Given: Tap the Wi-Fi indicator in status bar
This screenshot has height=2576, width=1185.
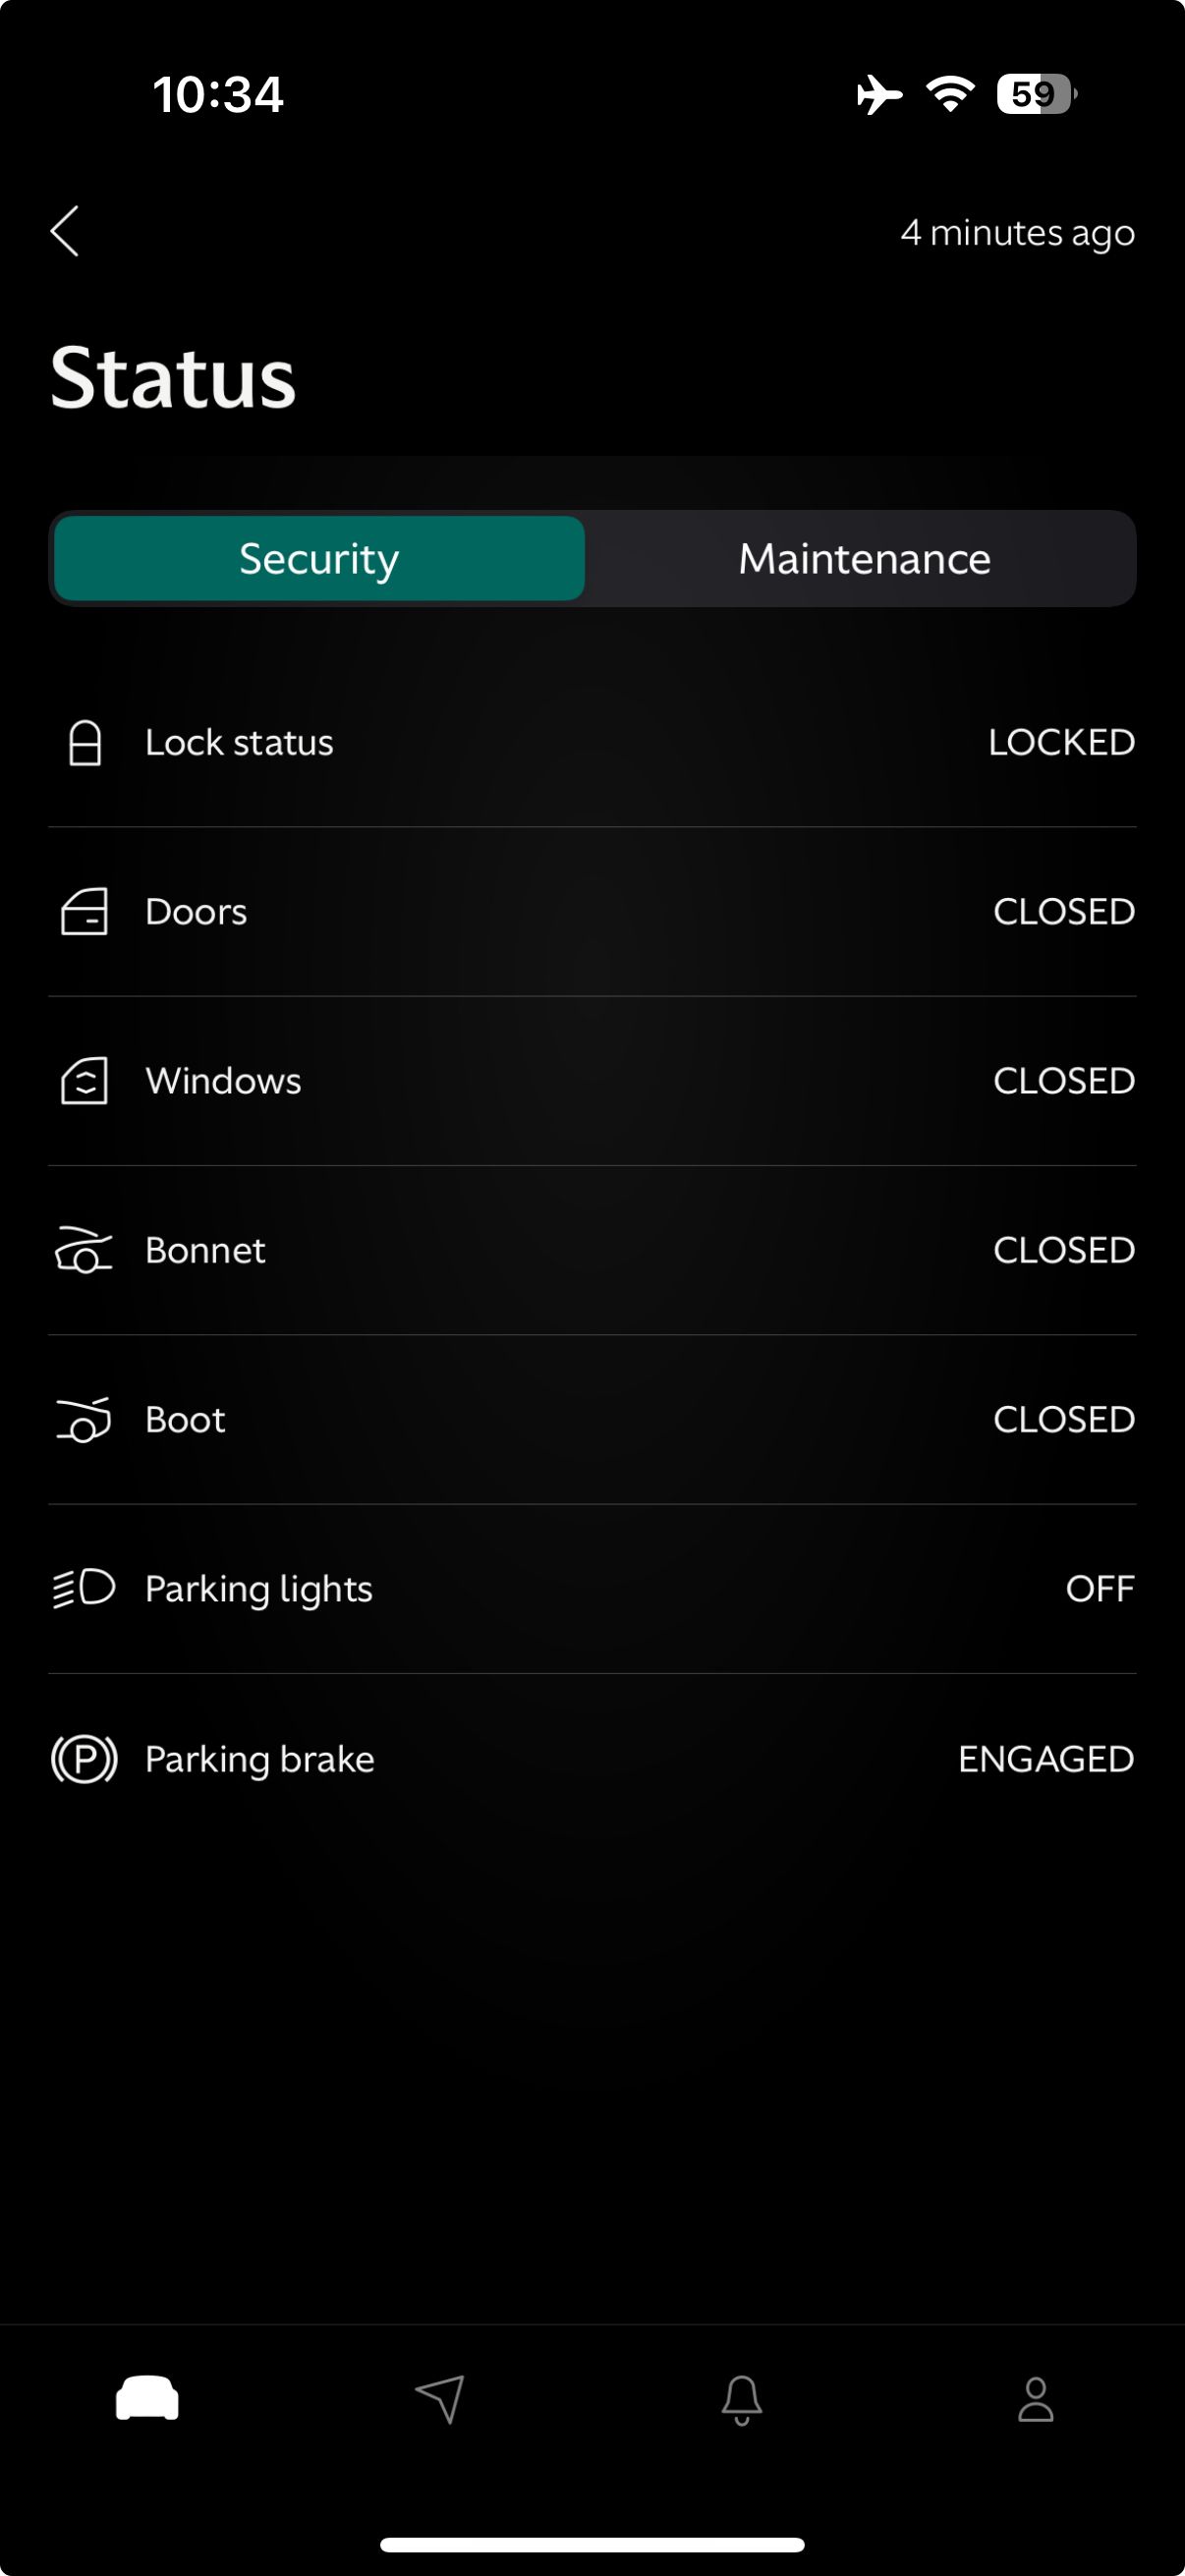Looking at the screenshot, I should click(x=950, y=94).
